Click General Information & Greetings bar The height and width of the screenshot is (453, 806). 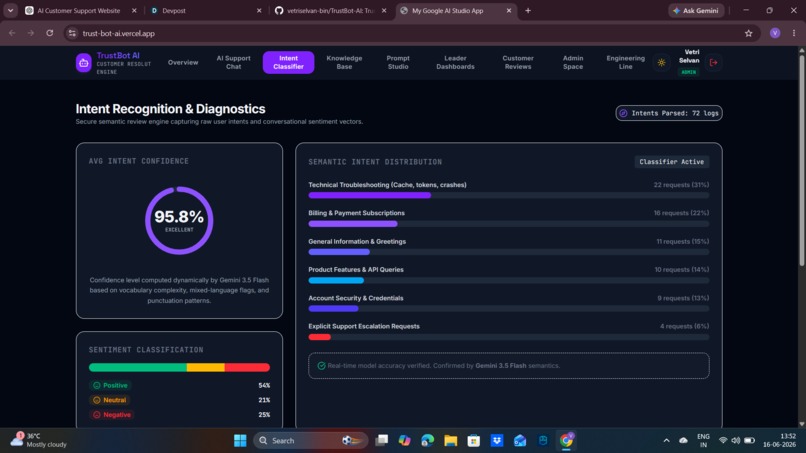pos(508,252)
